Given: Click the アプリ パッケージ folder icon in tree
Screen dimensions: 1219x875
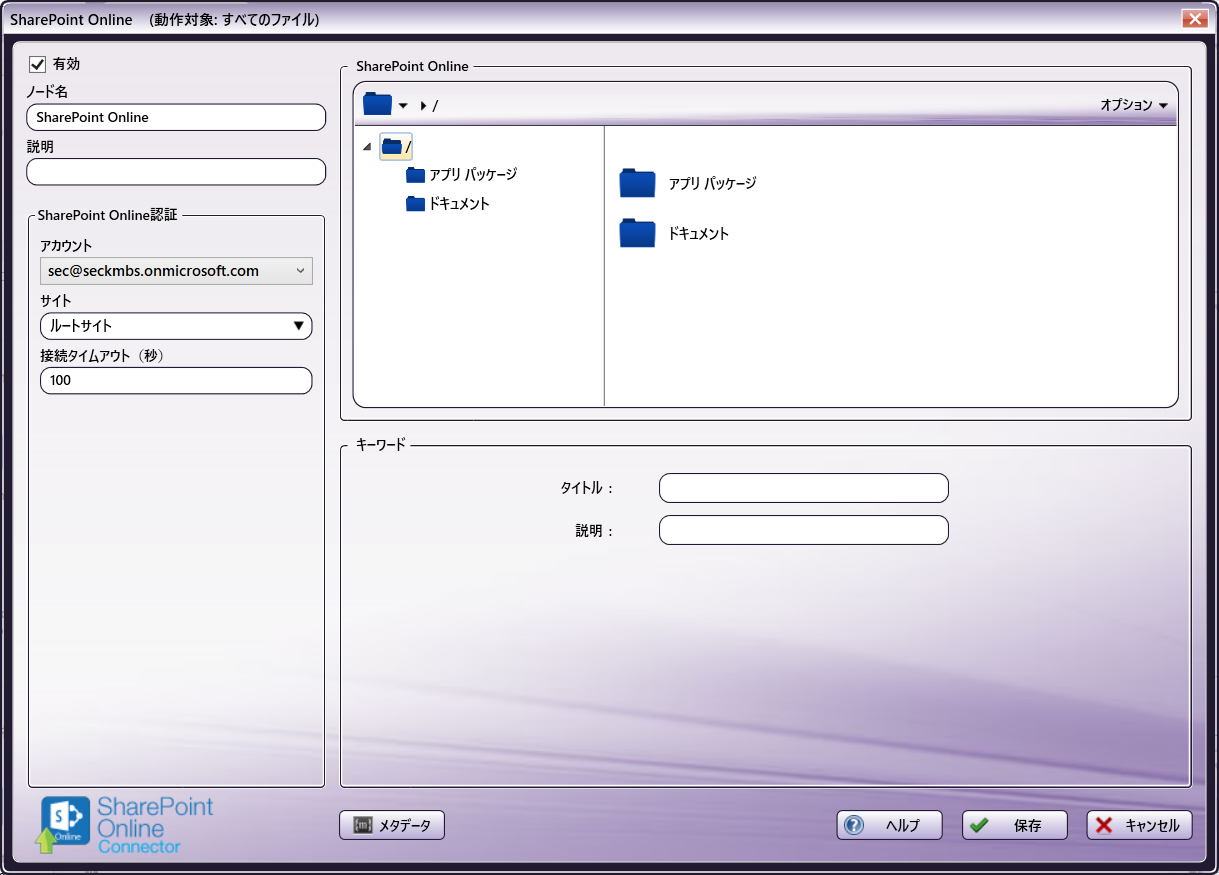Looking at the screenshot, I should [416, 175].
